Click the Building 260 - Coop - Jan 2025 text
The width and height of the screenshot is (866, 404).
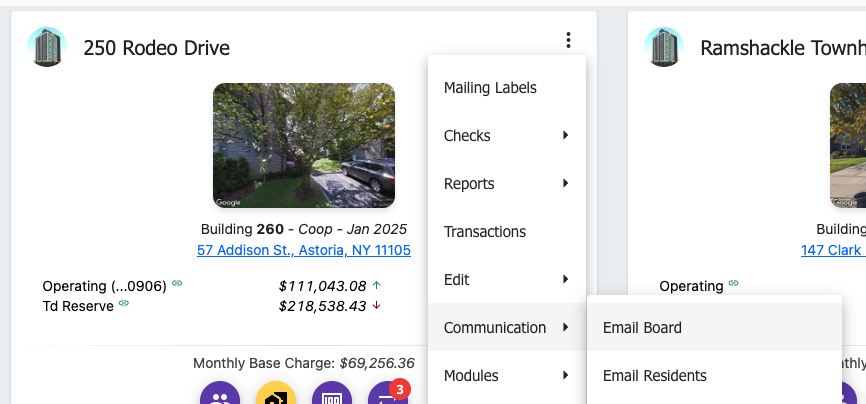click(x=304, y=229)
